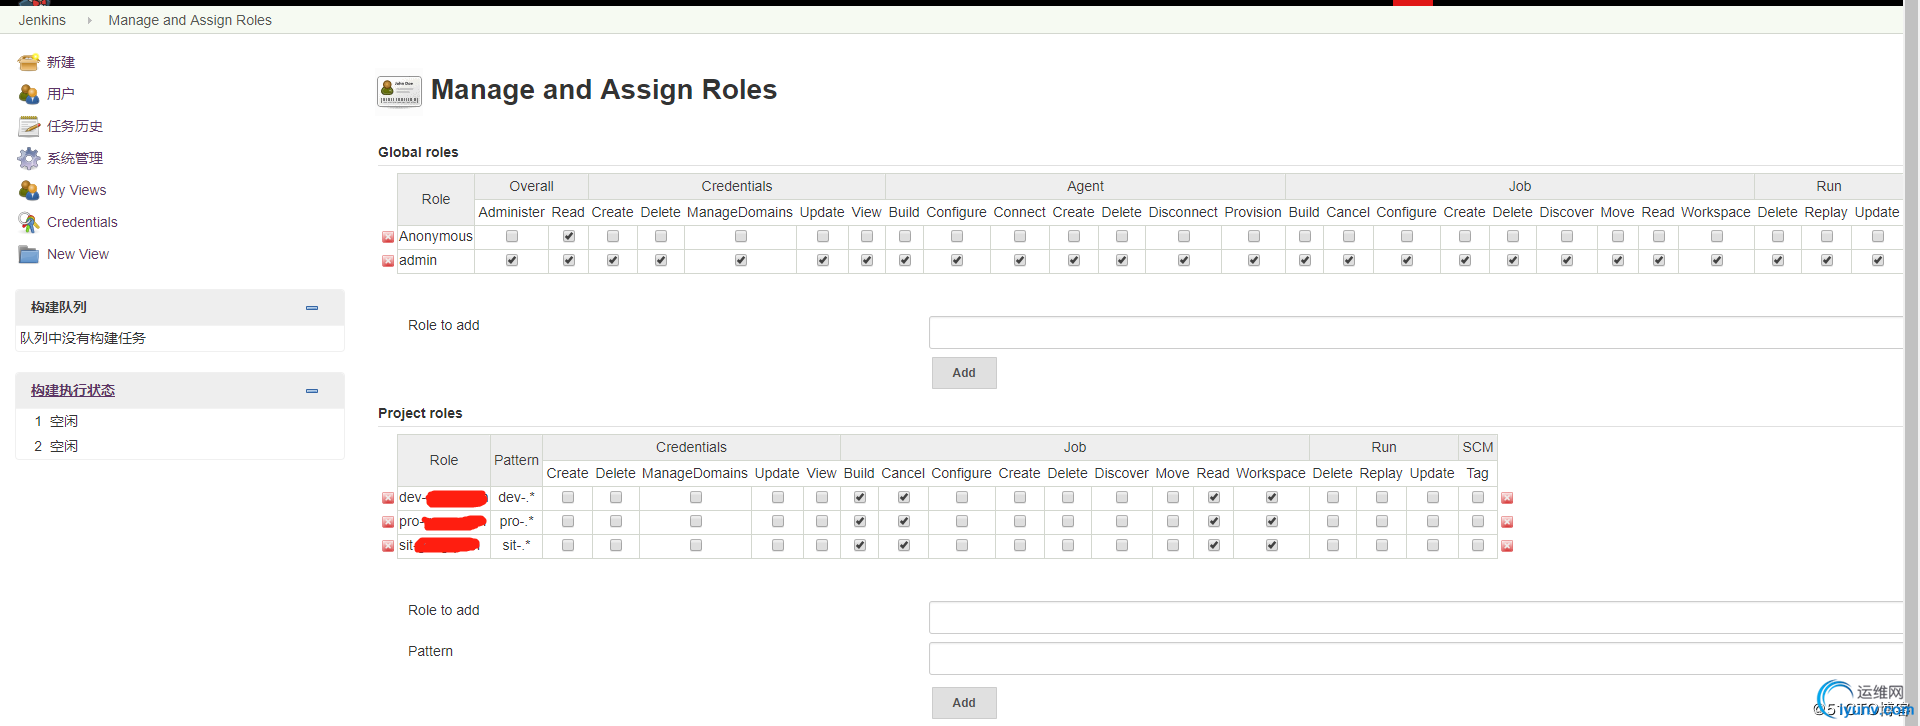The image size is (1920, 726).
Task: Delete the Anonymous global role
Action: coord(388,237)
